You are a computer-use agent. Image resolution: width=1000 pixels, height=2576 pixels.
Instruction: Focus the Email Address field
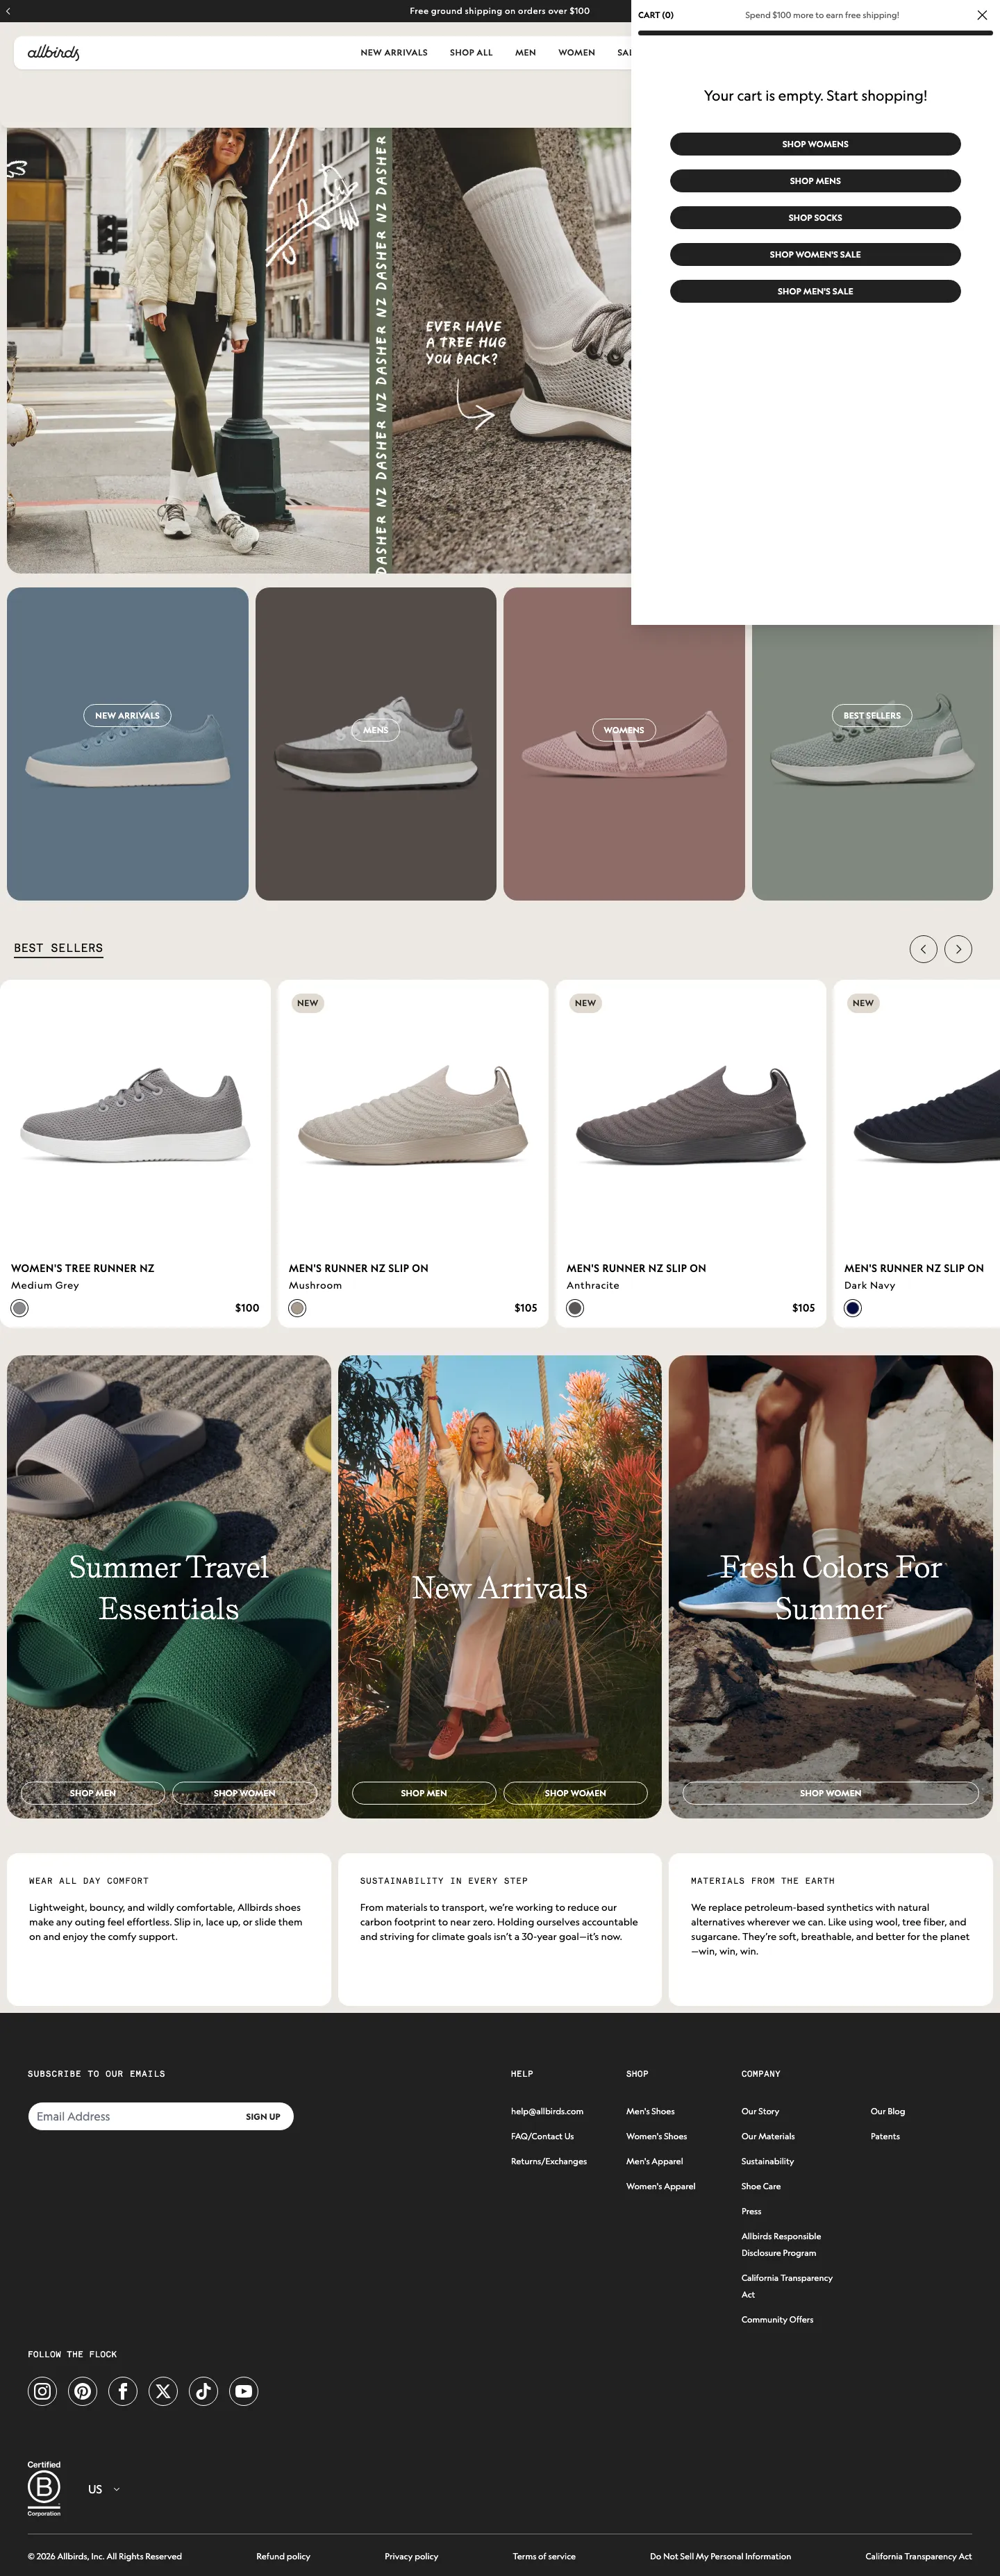coord(133,2116)
